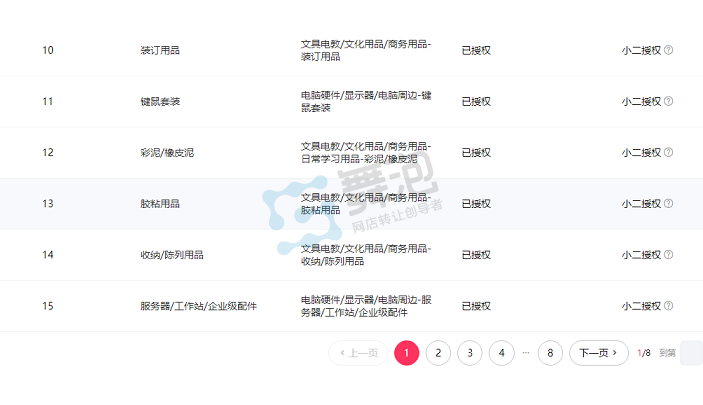Click row number 13
Screen dimensions: 703x405
[x=48, y=204]
